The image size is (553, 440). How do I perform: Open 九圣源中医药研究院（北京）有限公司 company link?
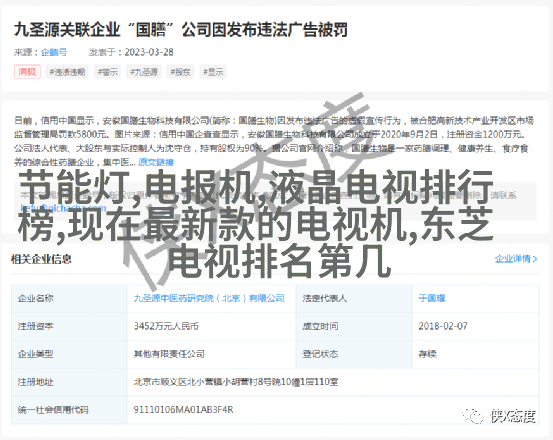click(x=209, y=298)
